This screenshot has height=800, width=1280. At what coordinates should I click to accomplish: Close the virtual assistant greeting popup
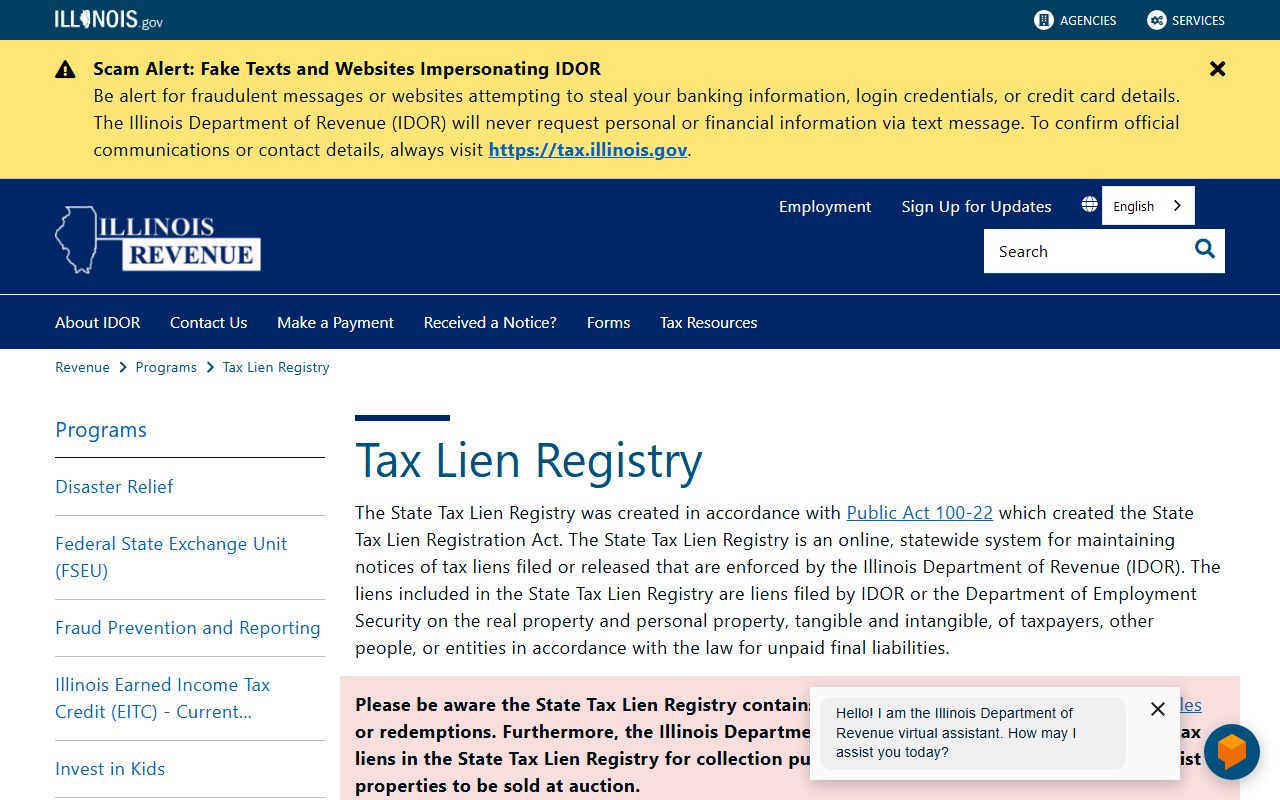click(x=1158, y=709)
